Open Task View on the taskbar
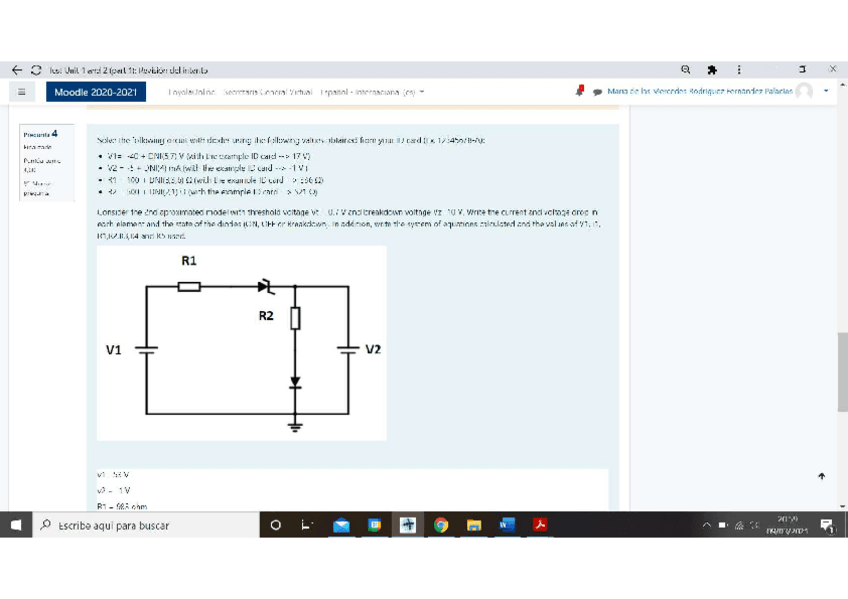This screenshot has width=848, height=599. tap(307, 525)
